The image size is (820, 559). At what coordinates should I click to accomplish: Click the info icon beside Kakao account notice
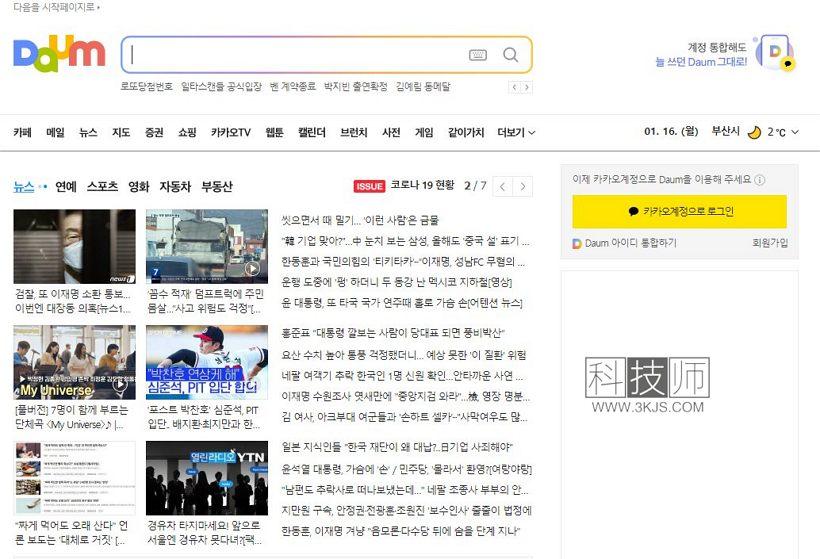coord(760,180)
